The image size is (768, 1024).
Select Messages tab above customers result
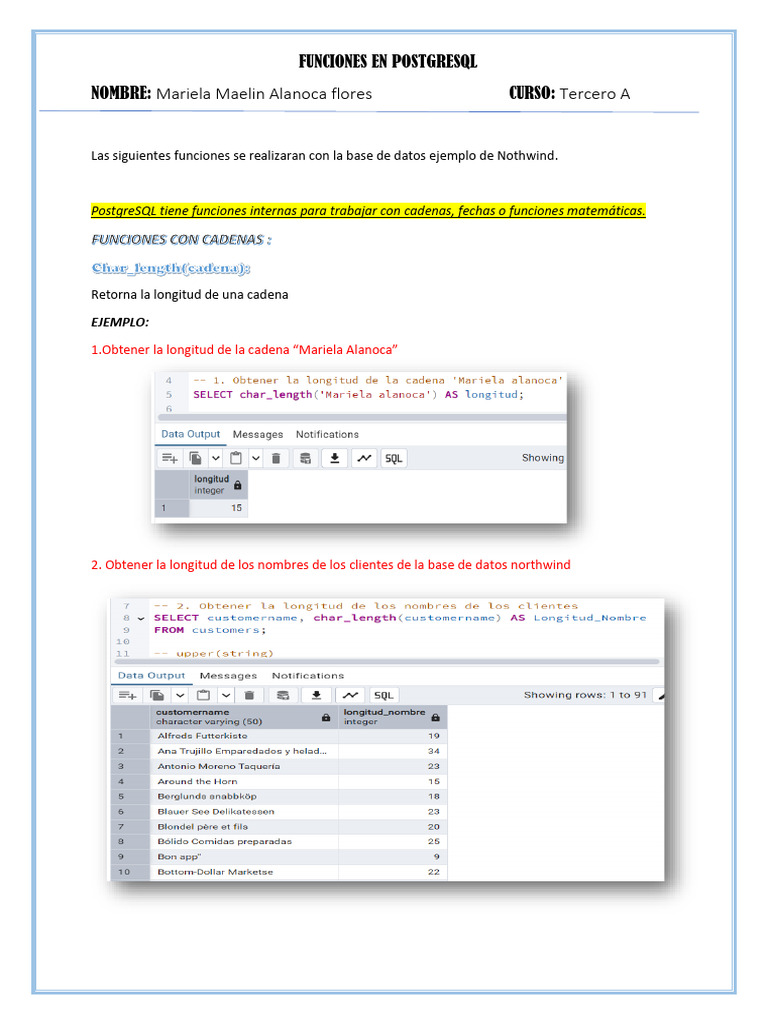click(x=229, y=676)
